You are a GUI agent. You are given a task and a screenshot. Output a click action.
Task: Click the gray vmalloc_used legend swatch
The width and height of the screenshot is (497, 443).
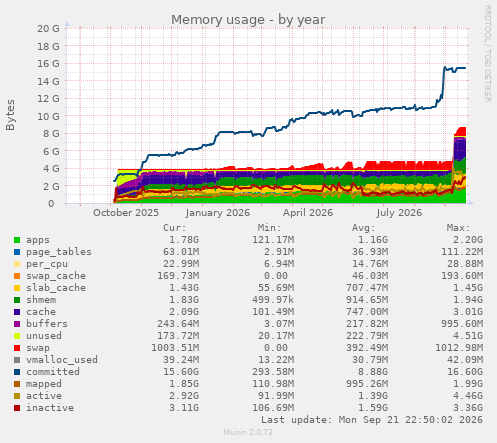pyautogui.click(x=17, y=360)
